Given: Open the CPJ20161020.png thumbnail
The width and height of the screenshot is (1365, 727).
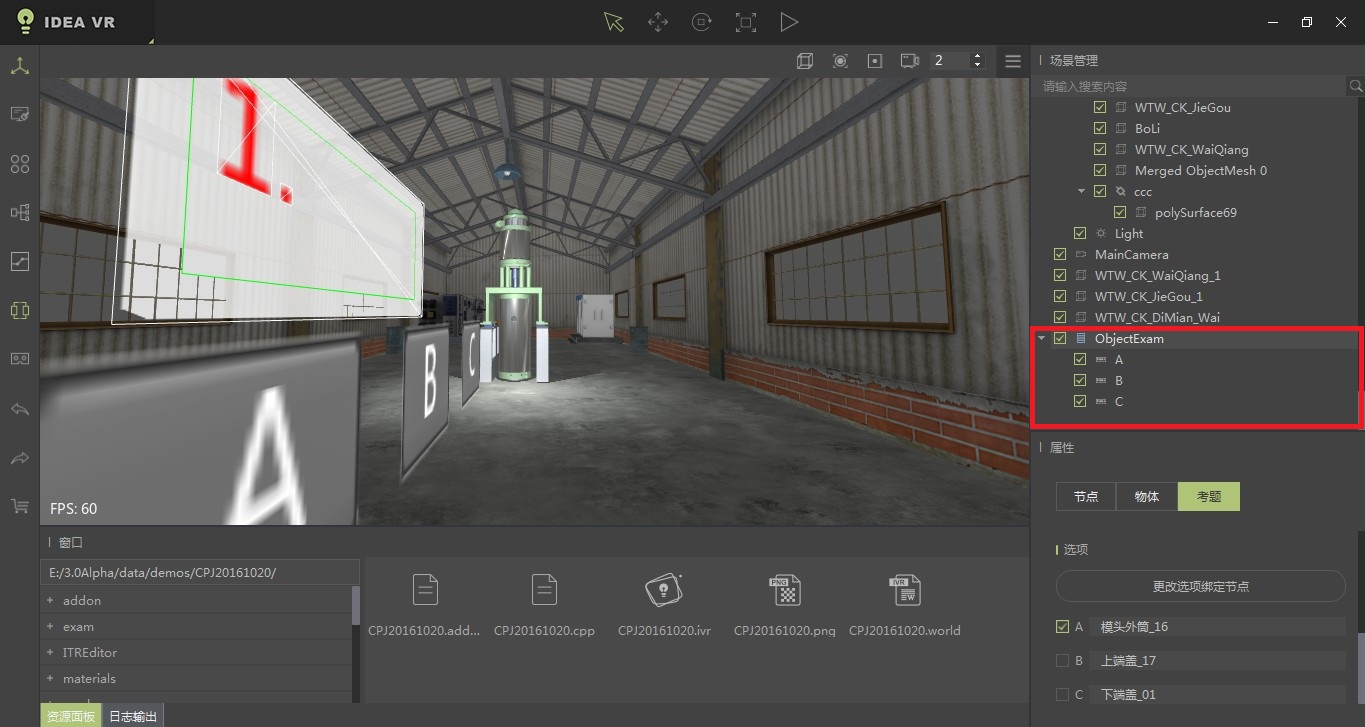Looking at the screenshot, I should (785, 590).
